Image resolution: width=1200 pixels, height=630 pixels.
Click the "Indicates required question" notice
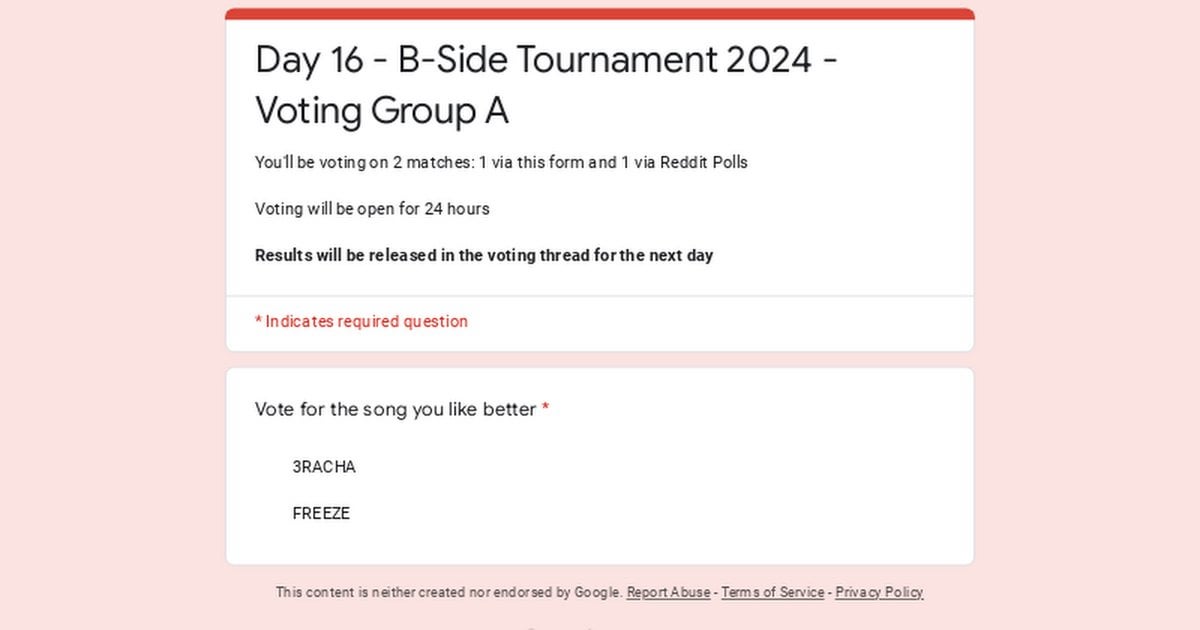tap(366, 321)
